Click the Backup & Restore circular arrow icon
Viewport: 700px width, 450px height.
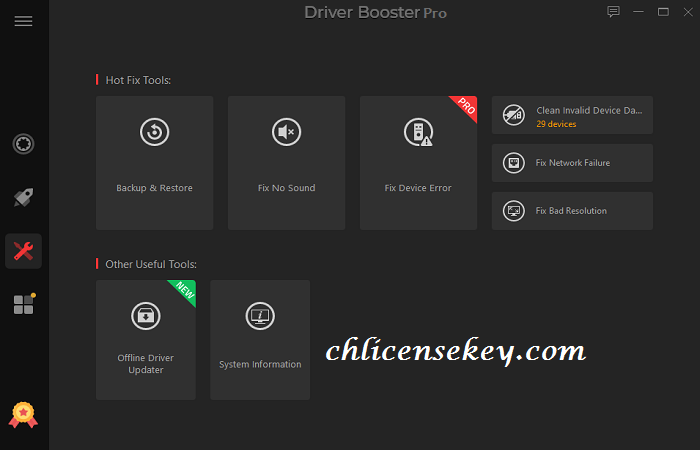[x=154, y=132]
